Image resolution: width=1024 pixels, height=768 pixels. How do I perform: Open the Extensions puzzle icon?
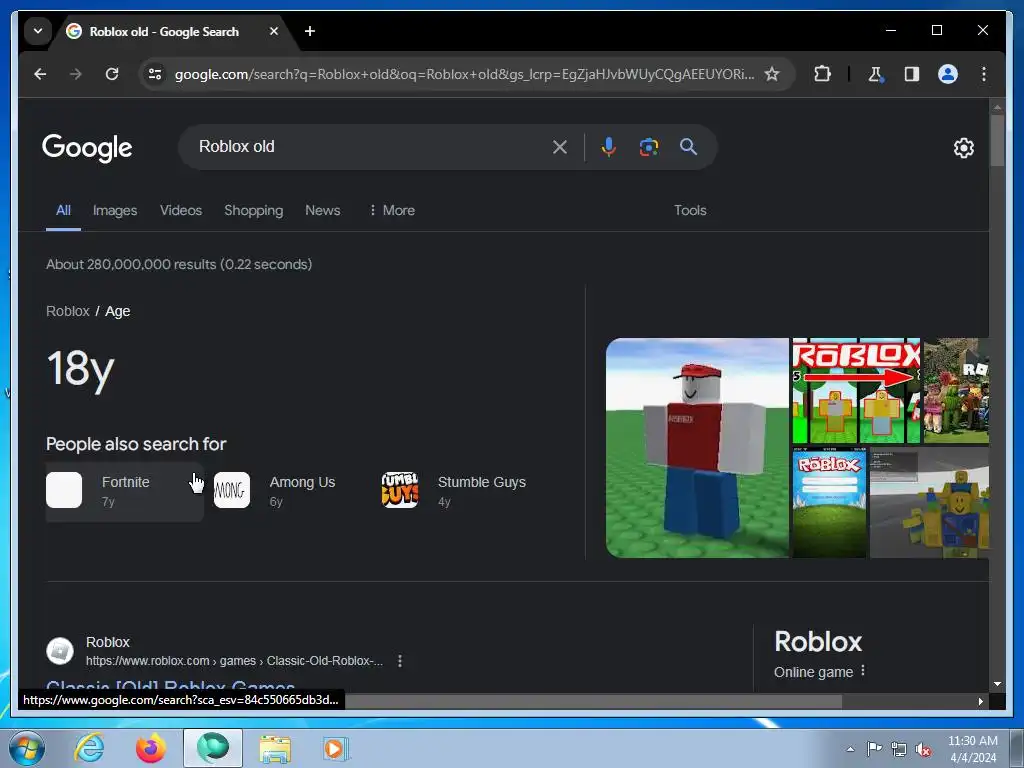(822, 74)
